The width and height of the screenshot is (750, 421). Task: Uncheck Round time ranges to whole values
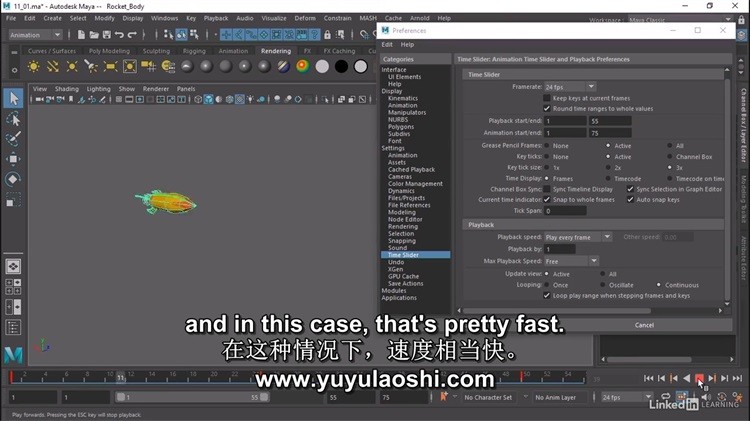(547, 109)
